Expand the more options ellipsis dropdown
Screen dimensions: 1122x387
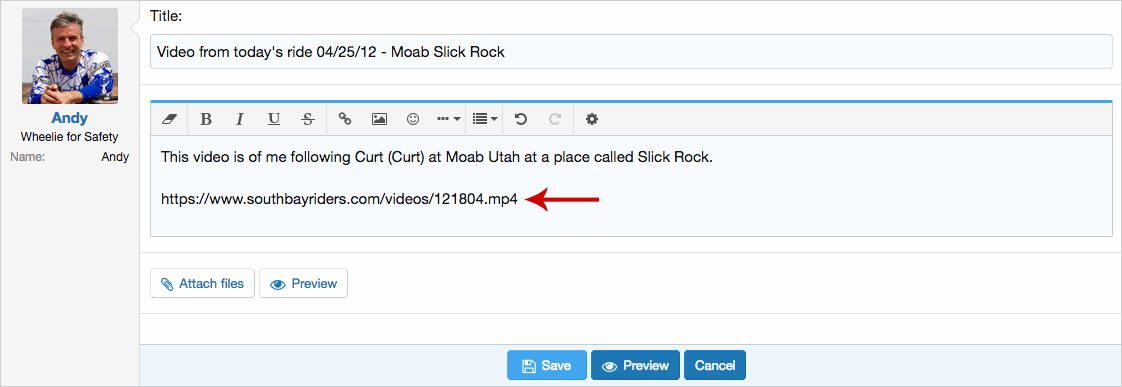448,119
